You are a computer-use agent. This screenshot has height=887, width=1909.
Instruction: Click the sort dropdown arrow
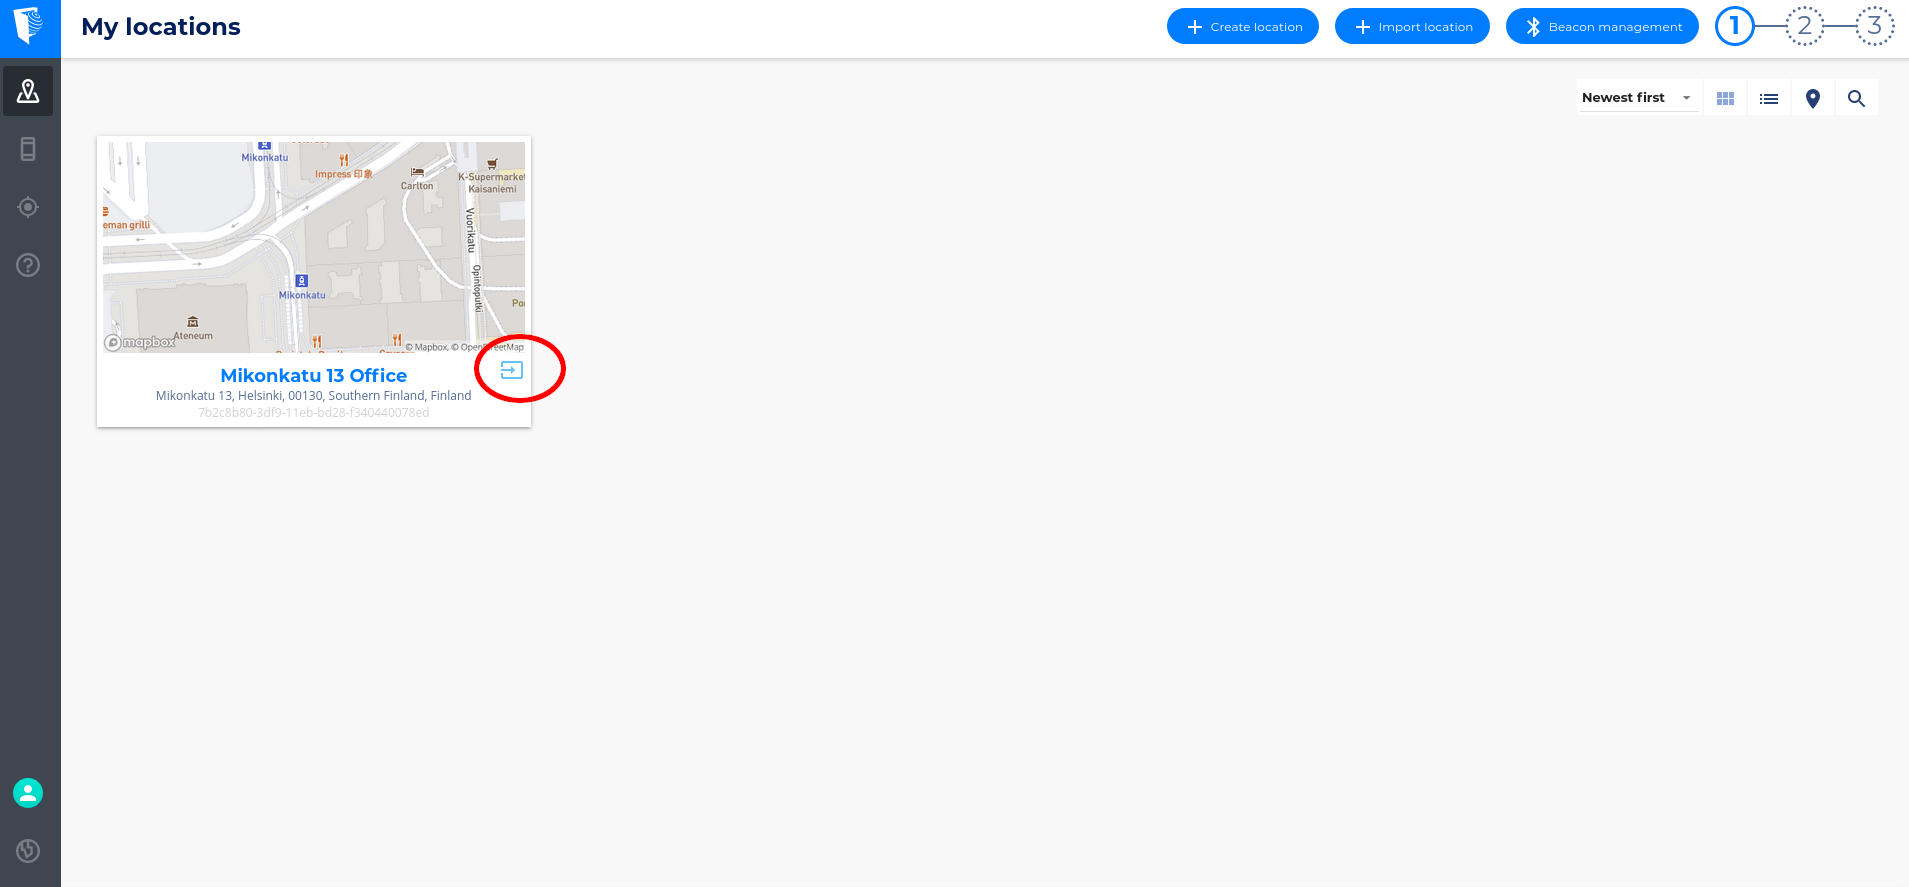1687,98
